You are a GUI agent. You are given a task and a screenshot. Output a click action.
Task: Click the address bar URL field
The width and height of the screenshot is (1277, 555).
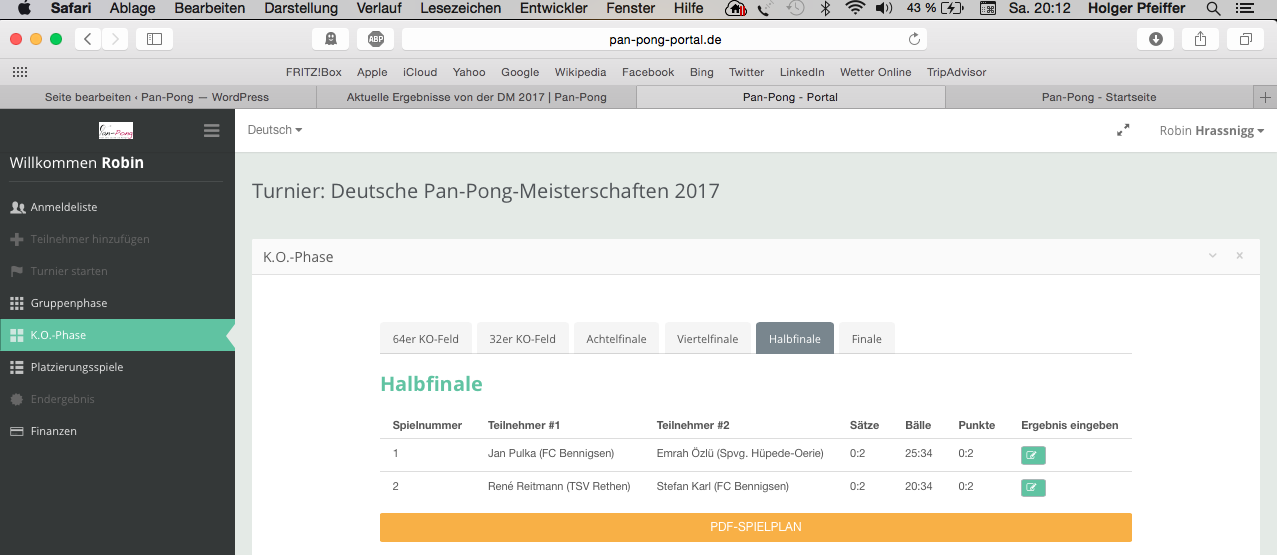pos(664,40)
